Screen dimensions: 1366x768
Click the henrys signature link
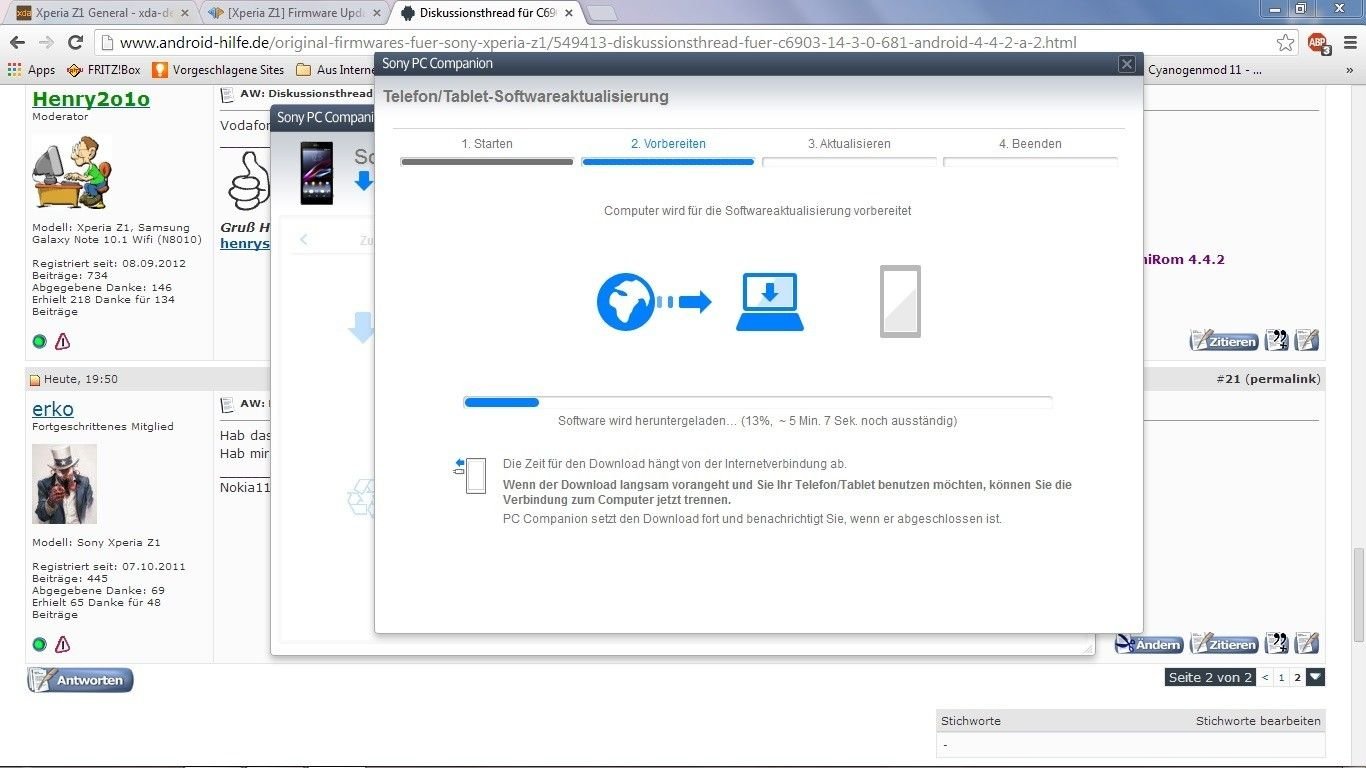[x=245, y=243]
